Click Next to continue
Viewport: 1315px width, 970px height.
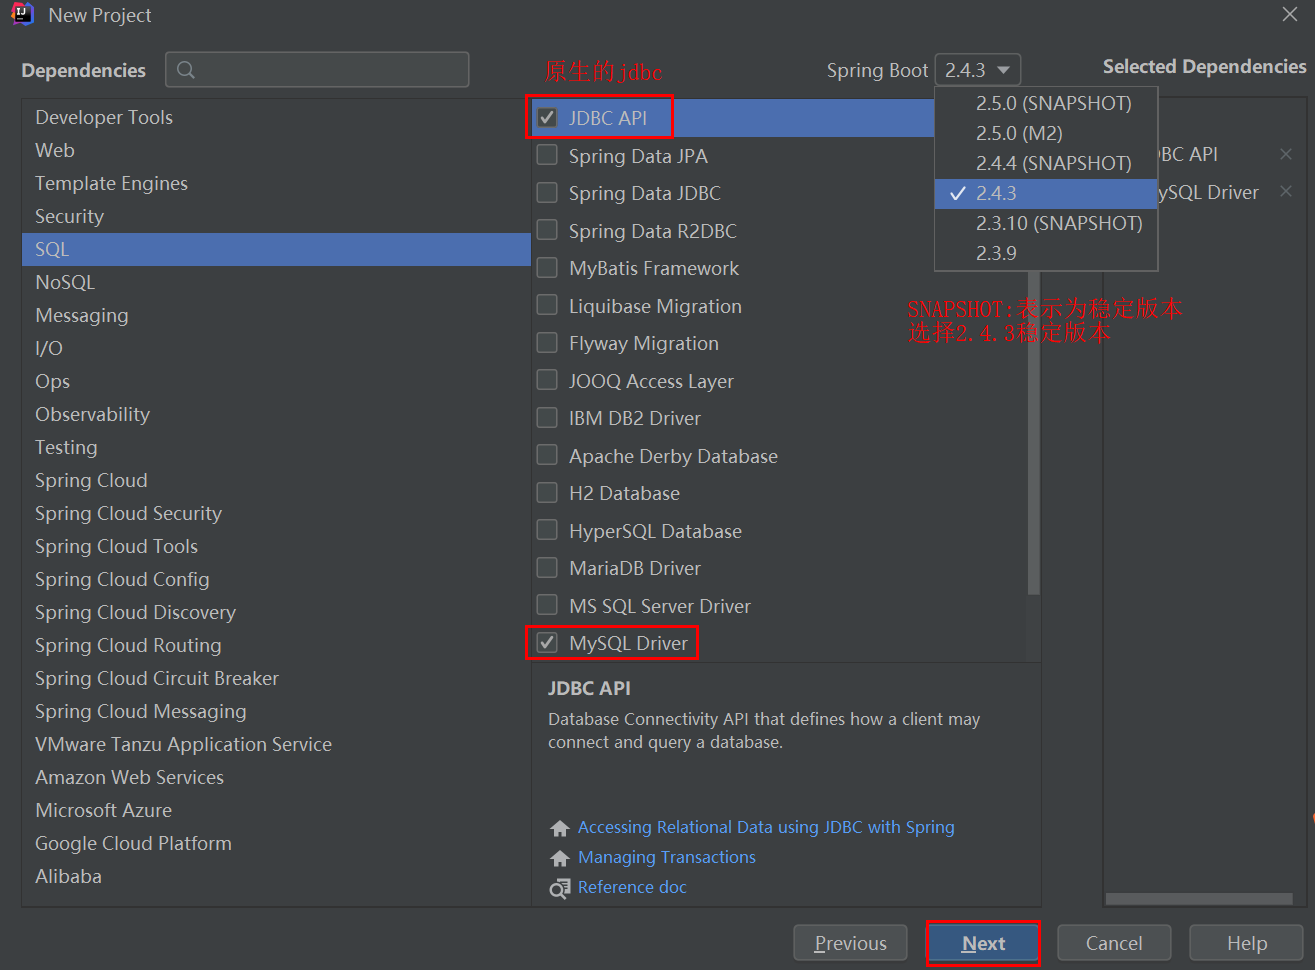point(983,943)
